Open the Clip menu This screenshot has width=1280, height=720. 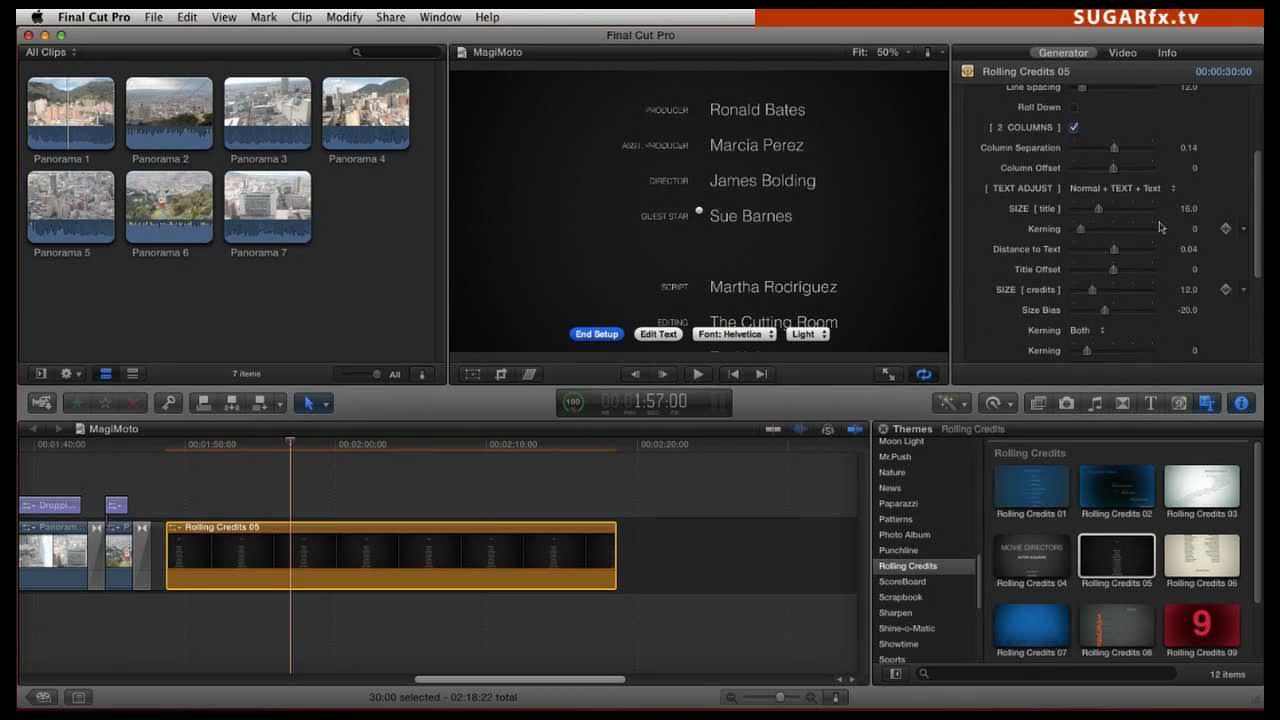pos(301,17)
